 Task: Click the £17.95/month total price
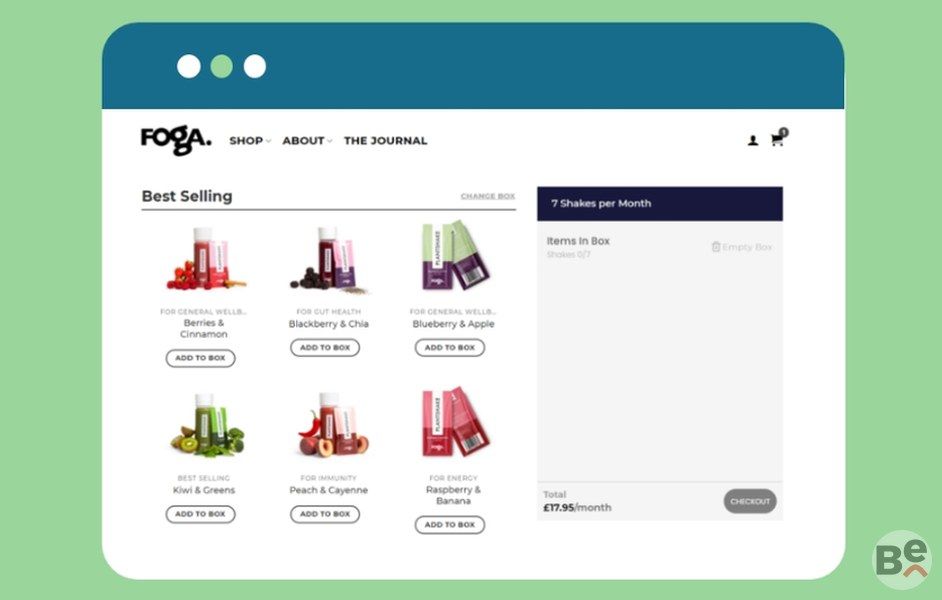pyautogui.click(x=577, y=508)
